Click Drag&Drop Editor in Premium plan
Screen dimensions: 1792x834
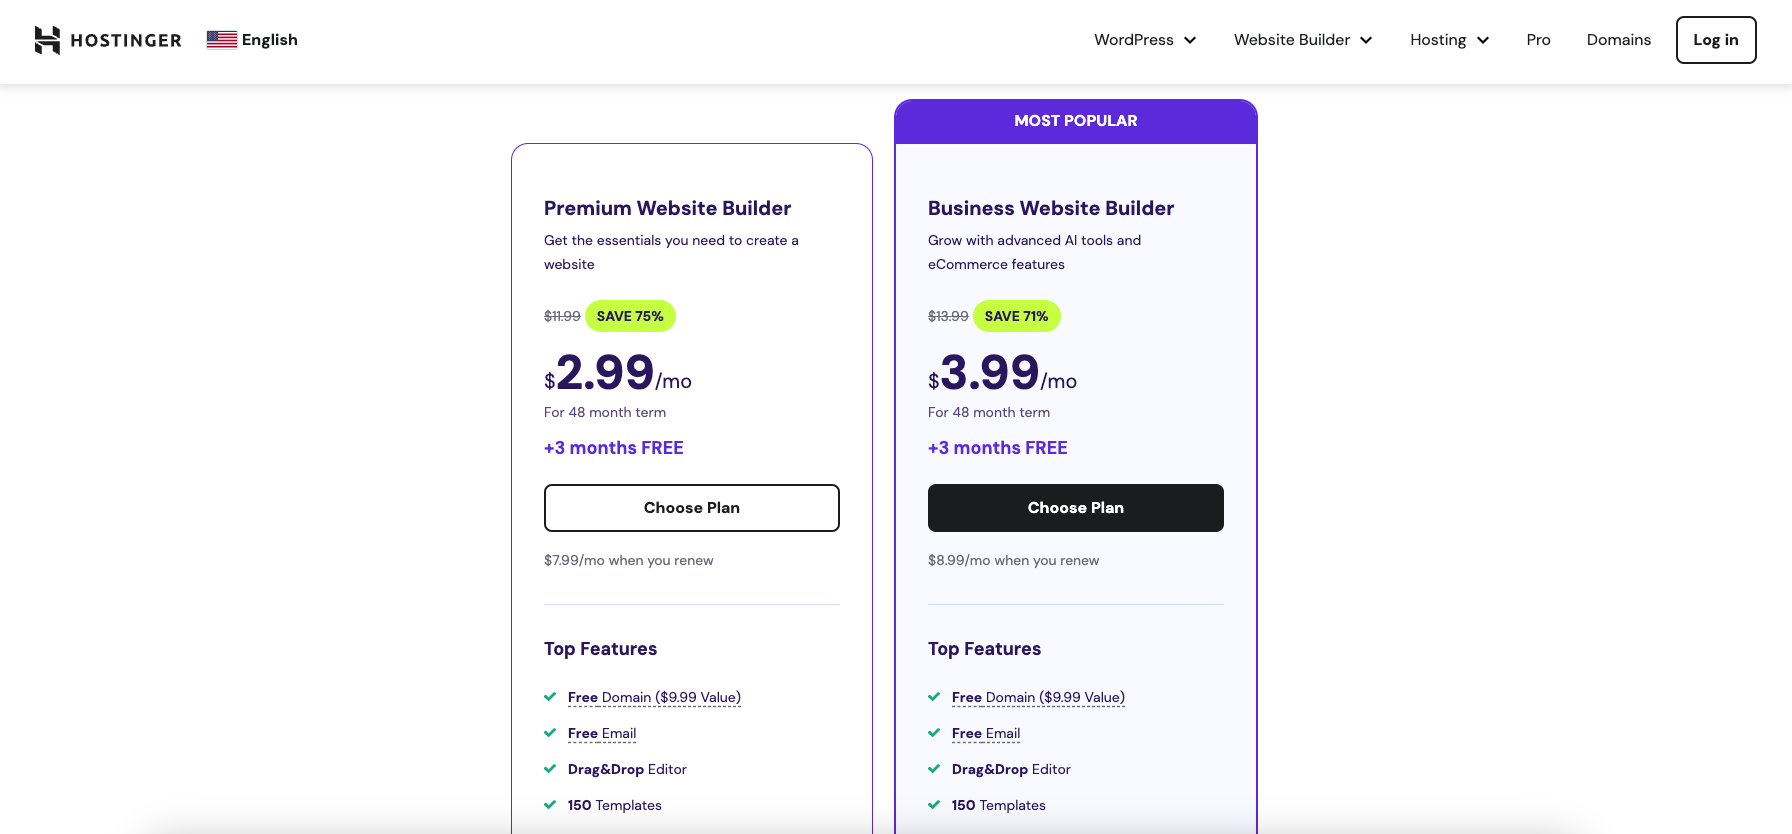coord(627,769)
